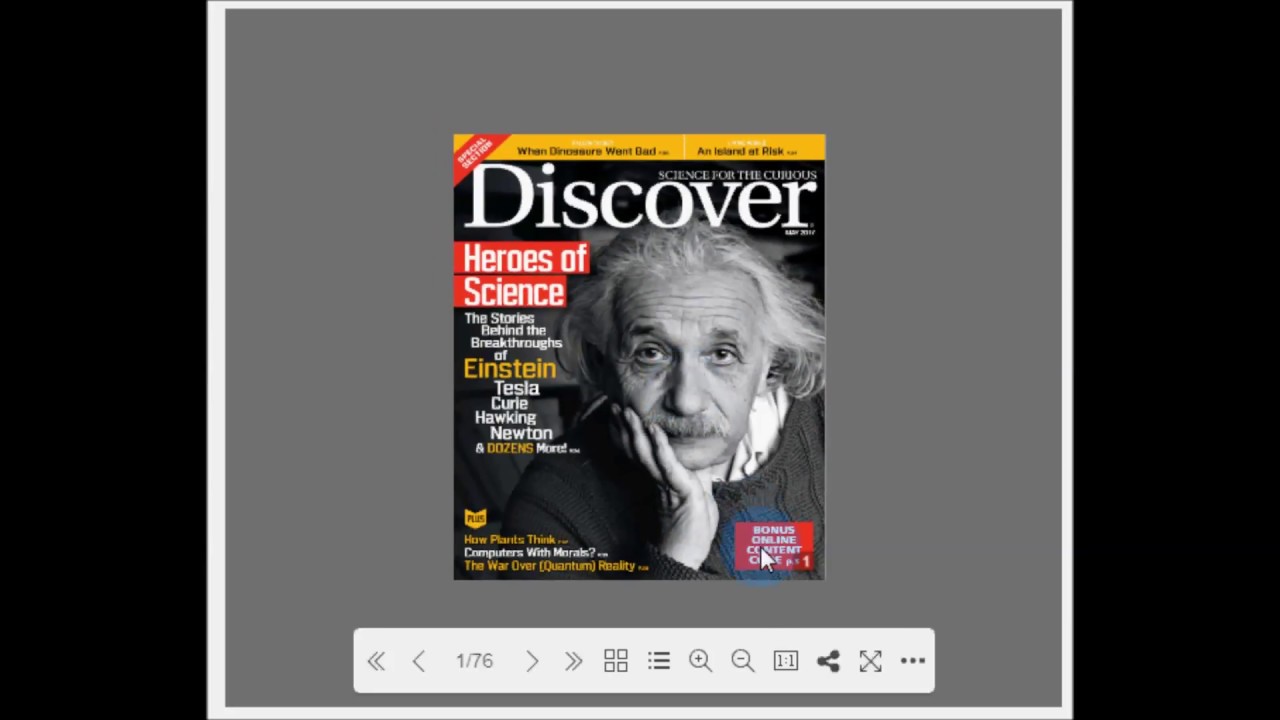Open the more options menu

tap(913, 661)
